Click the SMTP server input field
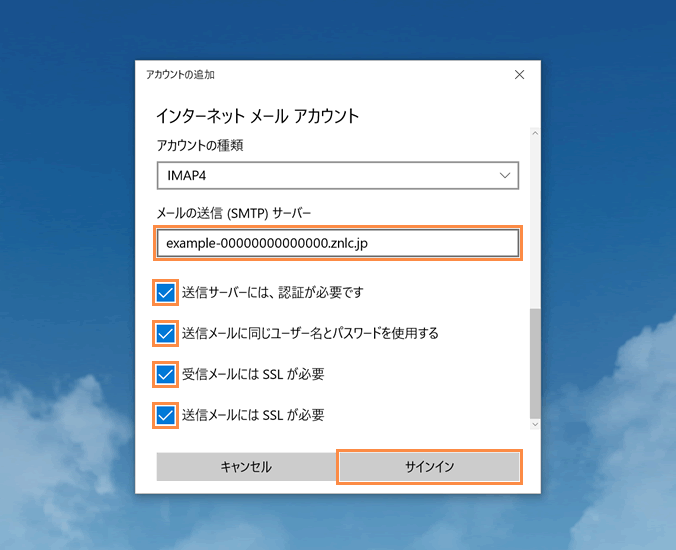Screen dimensions: 676x550 pyautogui.click(x=338, y=243)
